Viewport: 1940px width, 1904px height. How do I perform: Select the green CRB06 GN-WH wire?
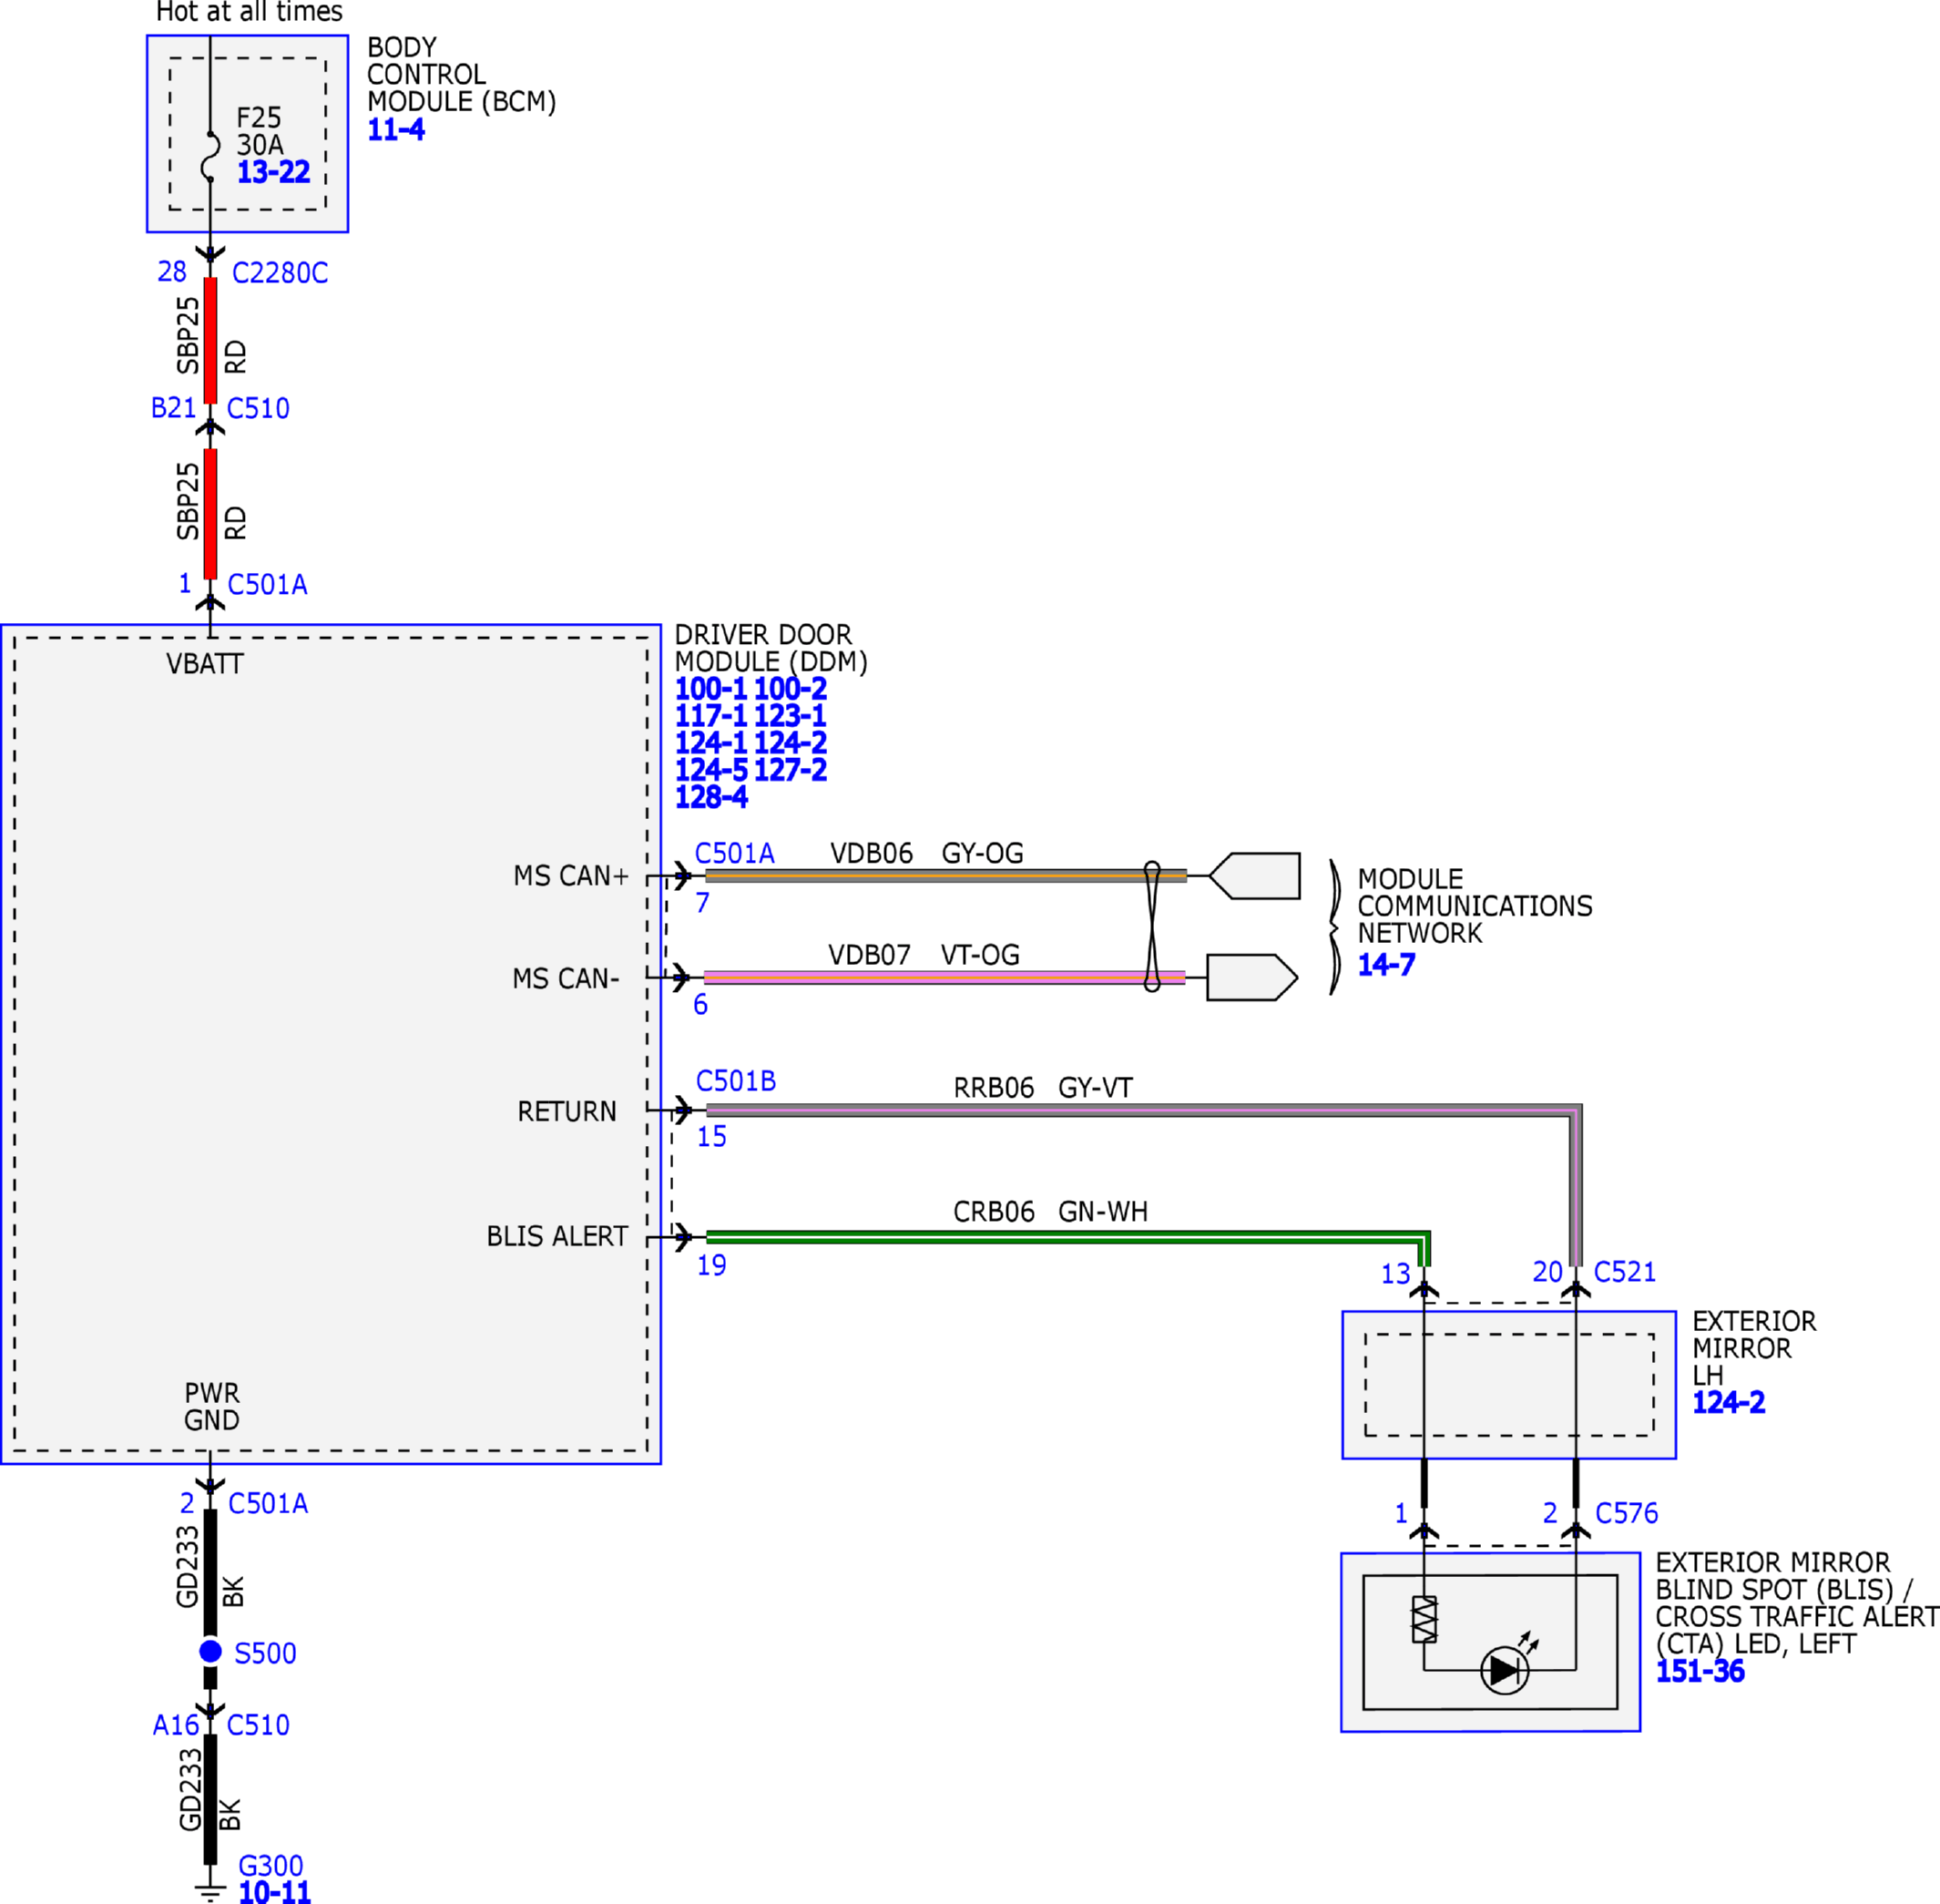[1068, 1238]
